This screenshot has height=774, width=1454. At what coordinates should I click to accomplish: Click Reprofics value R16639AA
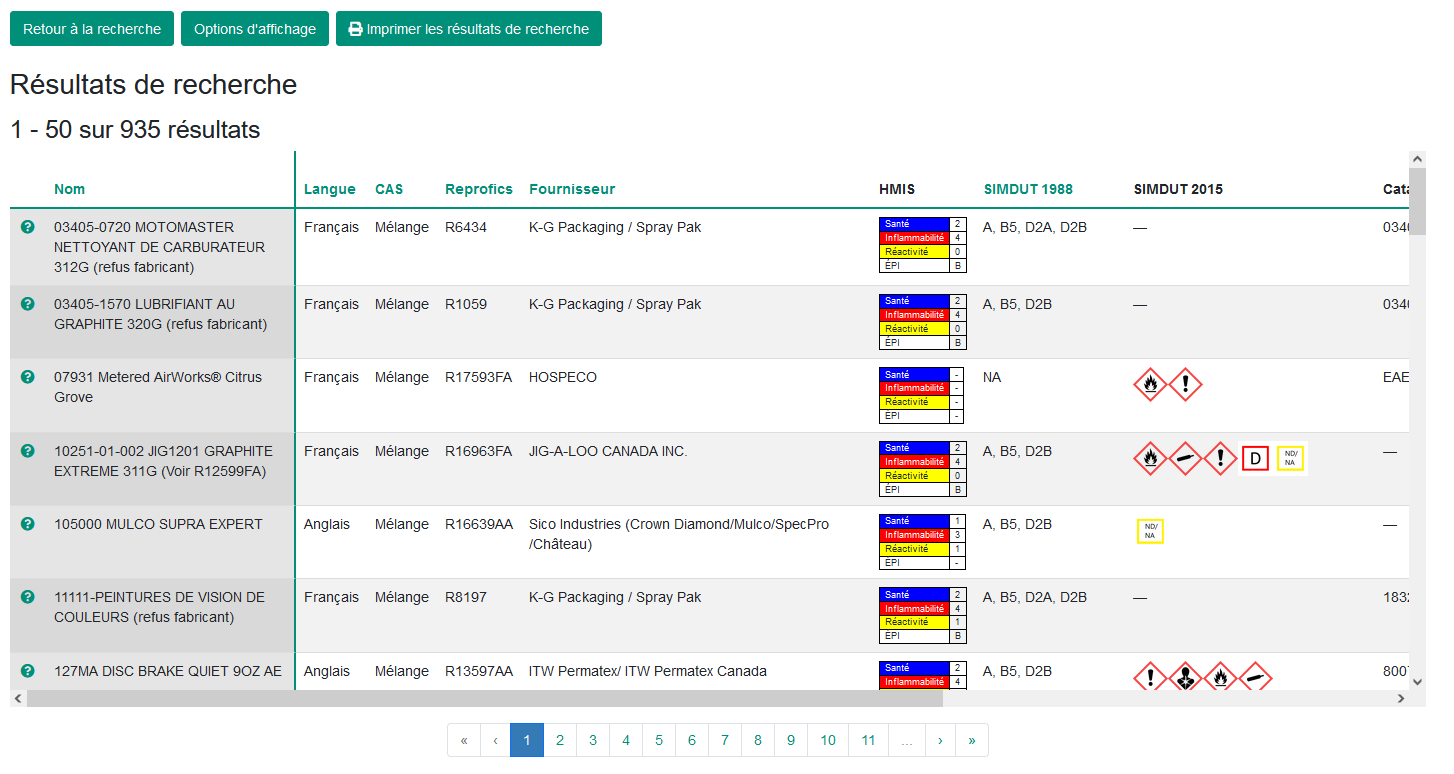(479, 524)
